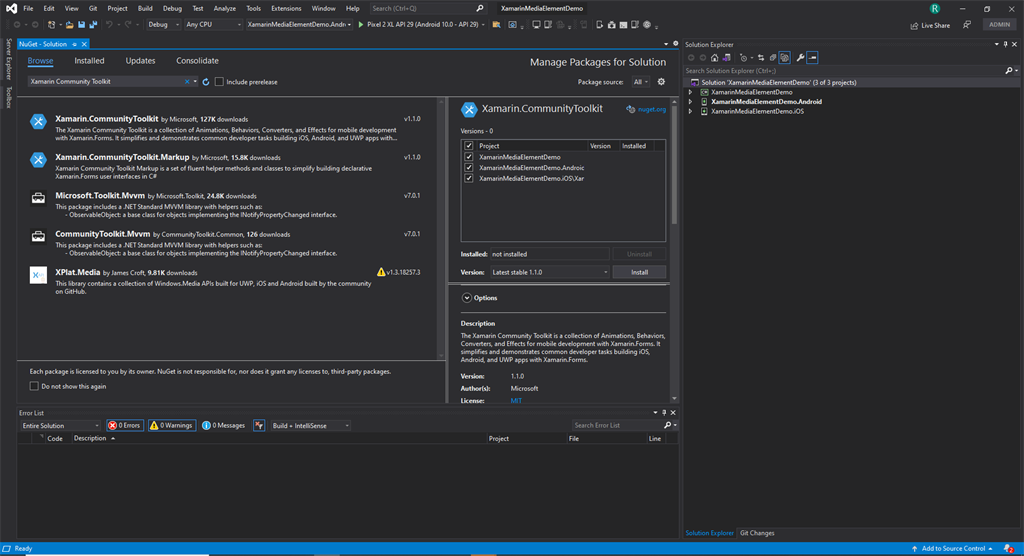Click the refresh icon beside package search
Screen dimensions: 1024x556
pyautogui.click(x=206, y=82)
